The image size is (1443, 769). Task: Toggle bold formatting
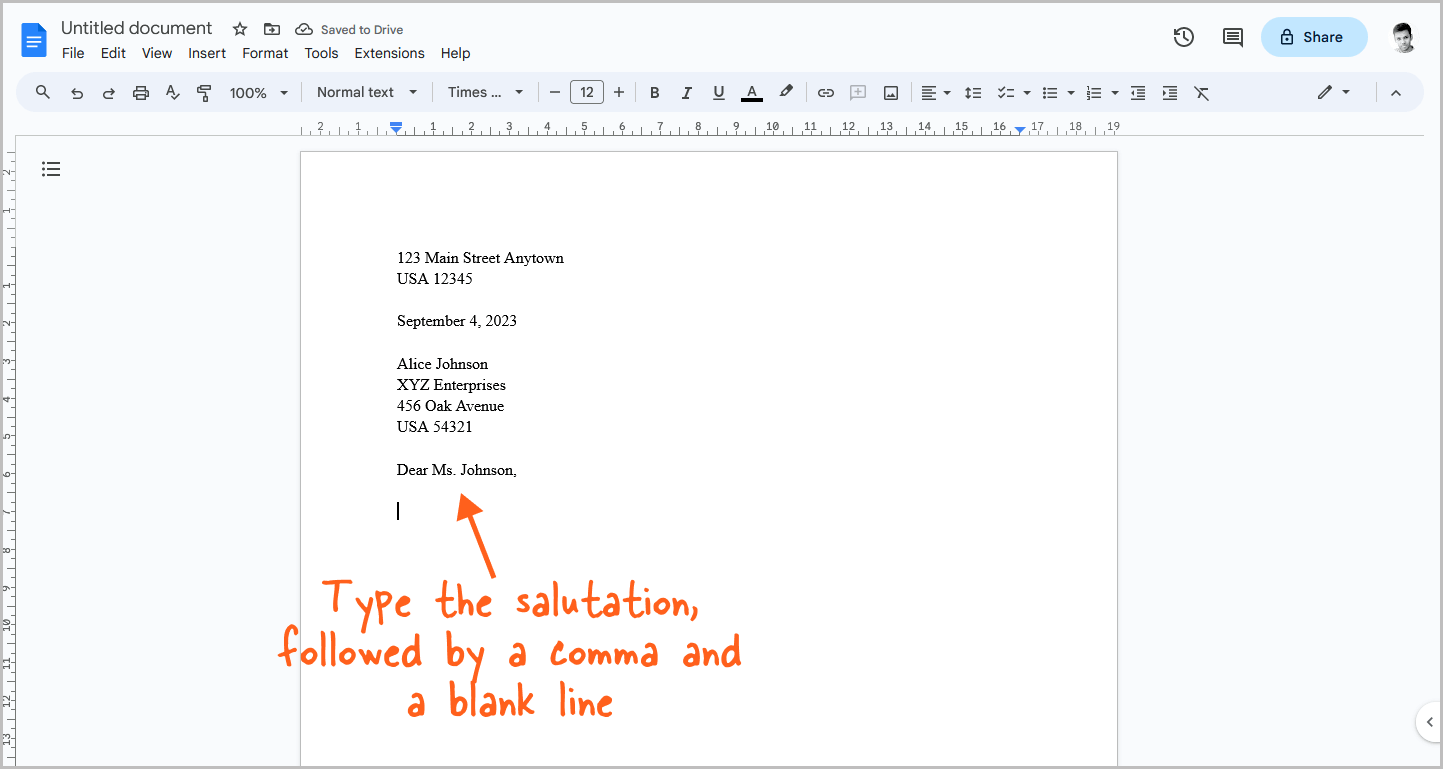coord(654,92)
